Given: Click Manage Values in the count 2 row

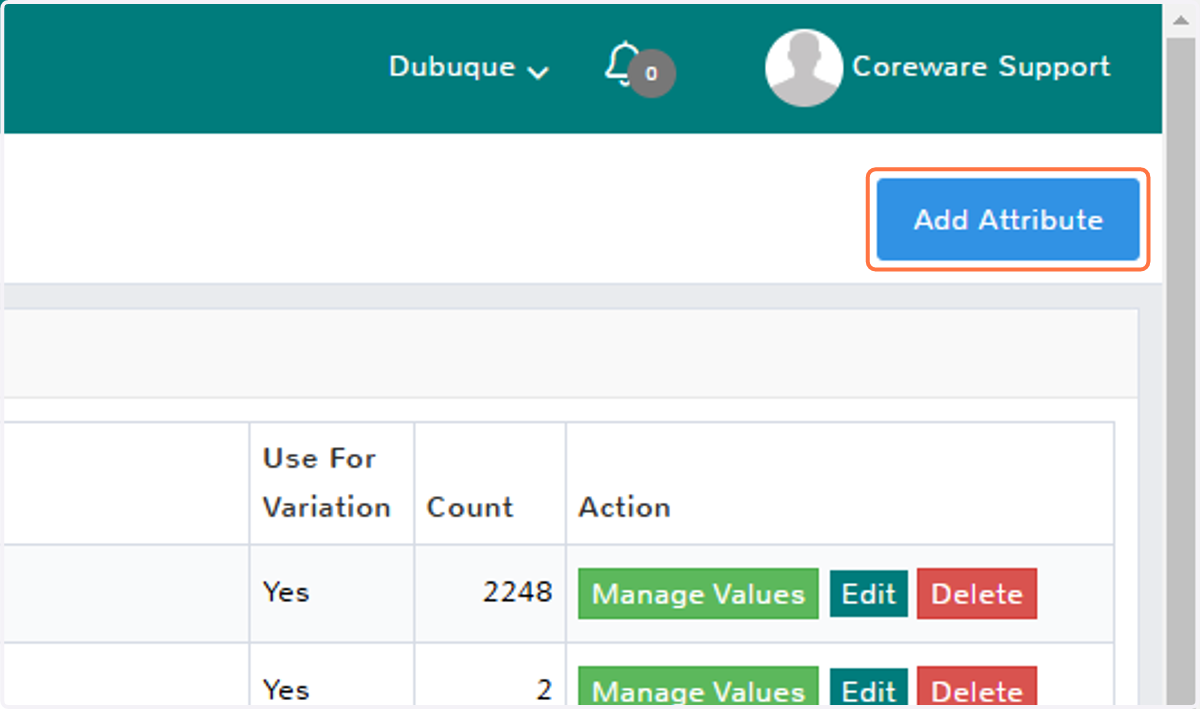Looking at the screenshot, I should pos(698,688).
